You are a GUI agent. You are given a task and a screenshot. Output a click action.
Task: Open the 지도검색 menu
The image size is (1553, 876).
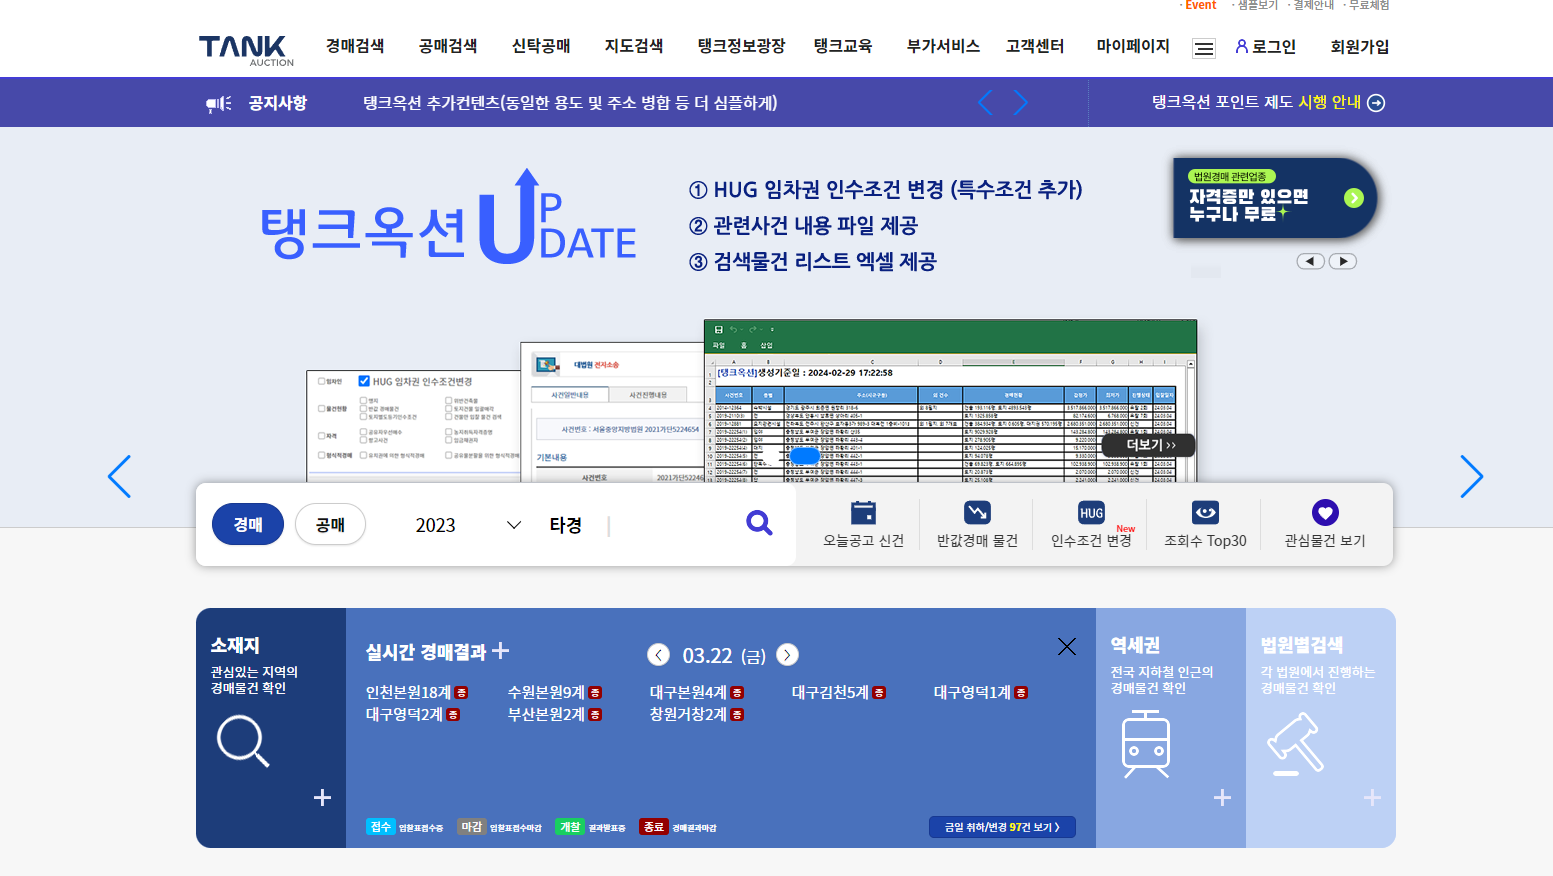click(x=634, y=46)
